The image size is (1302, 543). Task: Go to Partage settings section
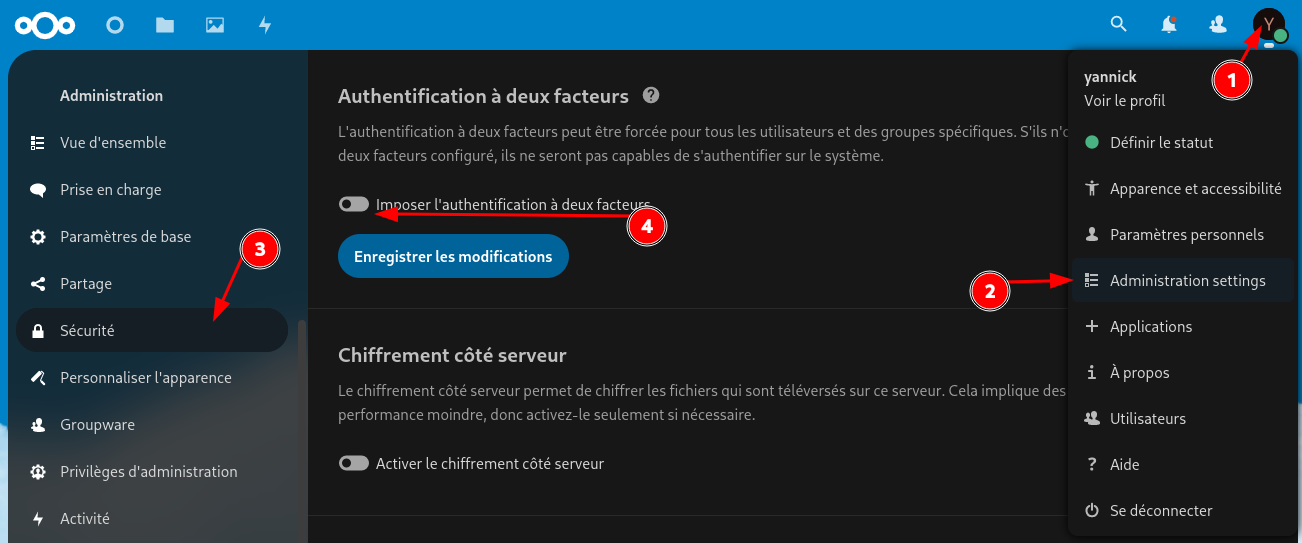point(86,284)
